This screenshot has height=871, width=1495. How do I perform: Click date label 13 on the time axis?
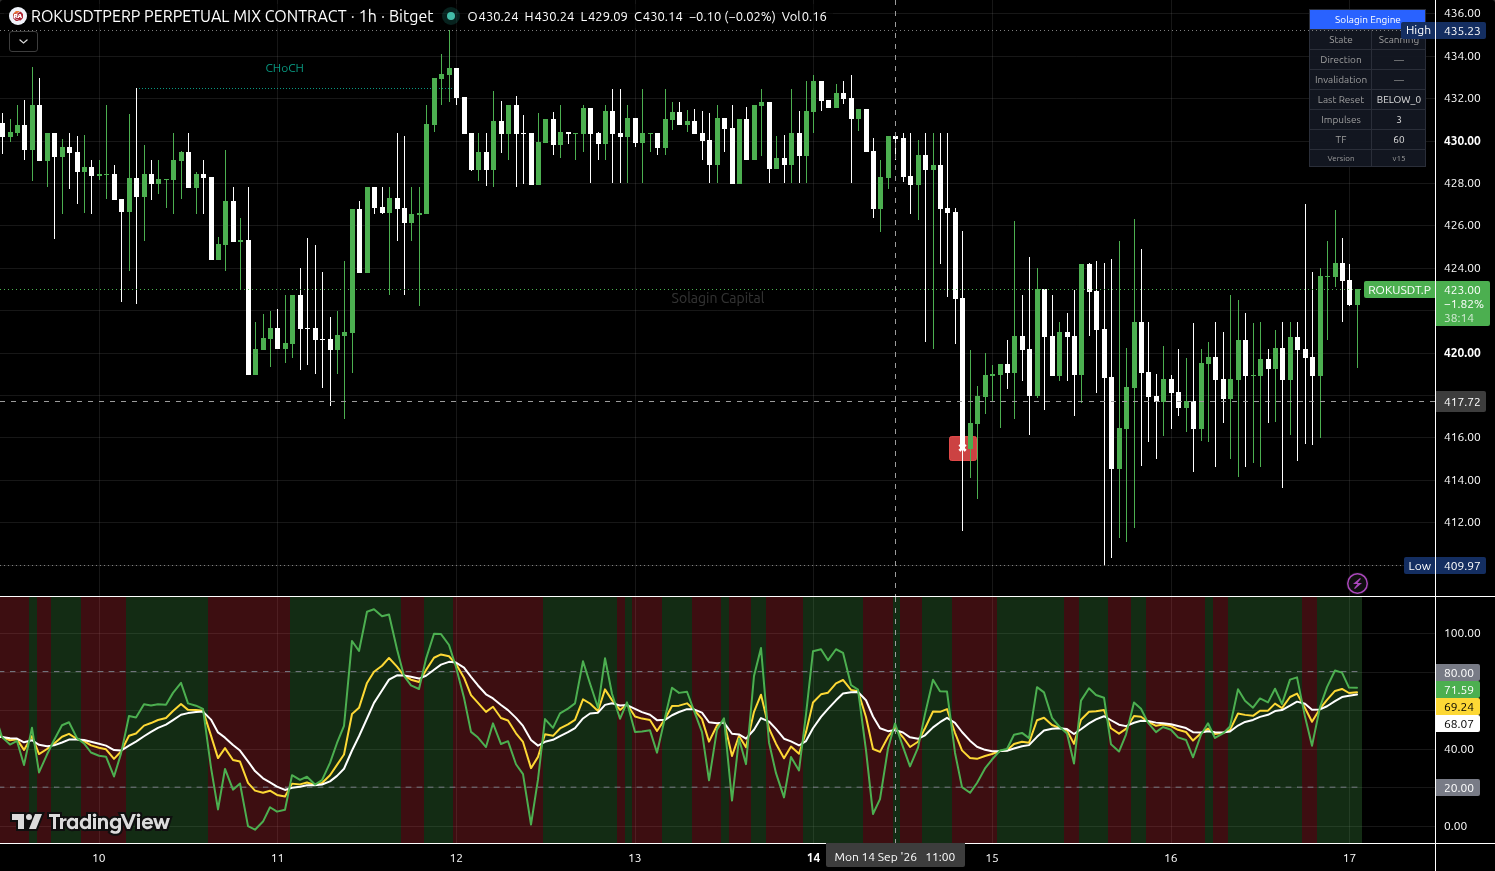tap(635, 857)
